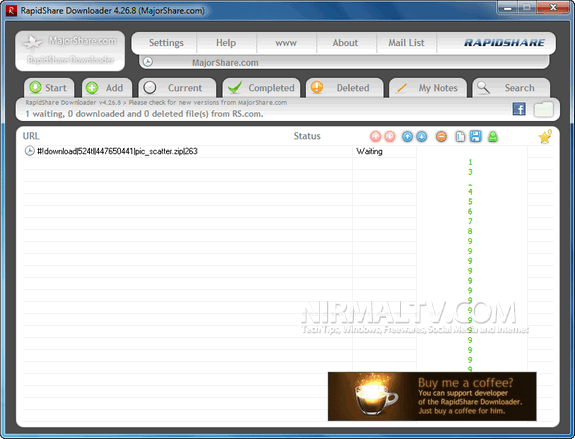
Task: Click the green plus Add icon
Action: point(92,88)
